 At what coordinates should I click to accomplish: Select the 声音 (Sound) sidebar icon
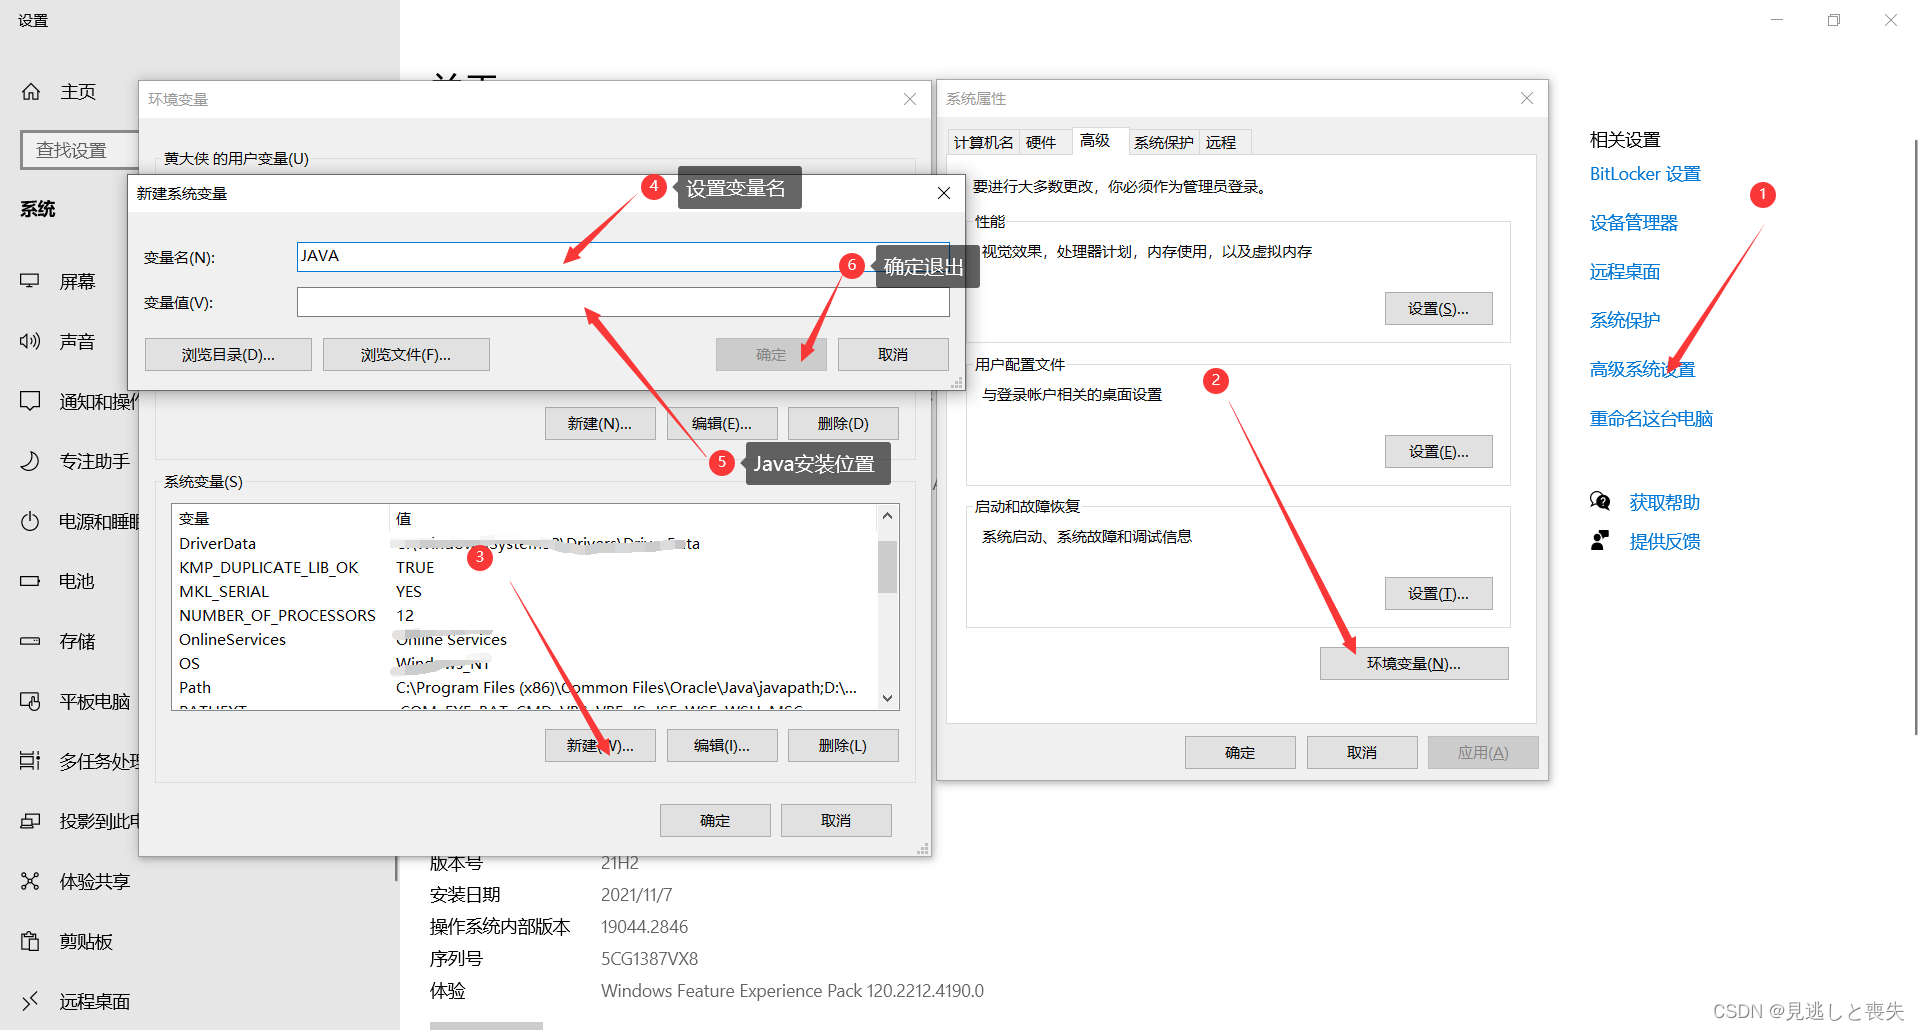[30, 341]
